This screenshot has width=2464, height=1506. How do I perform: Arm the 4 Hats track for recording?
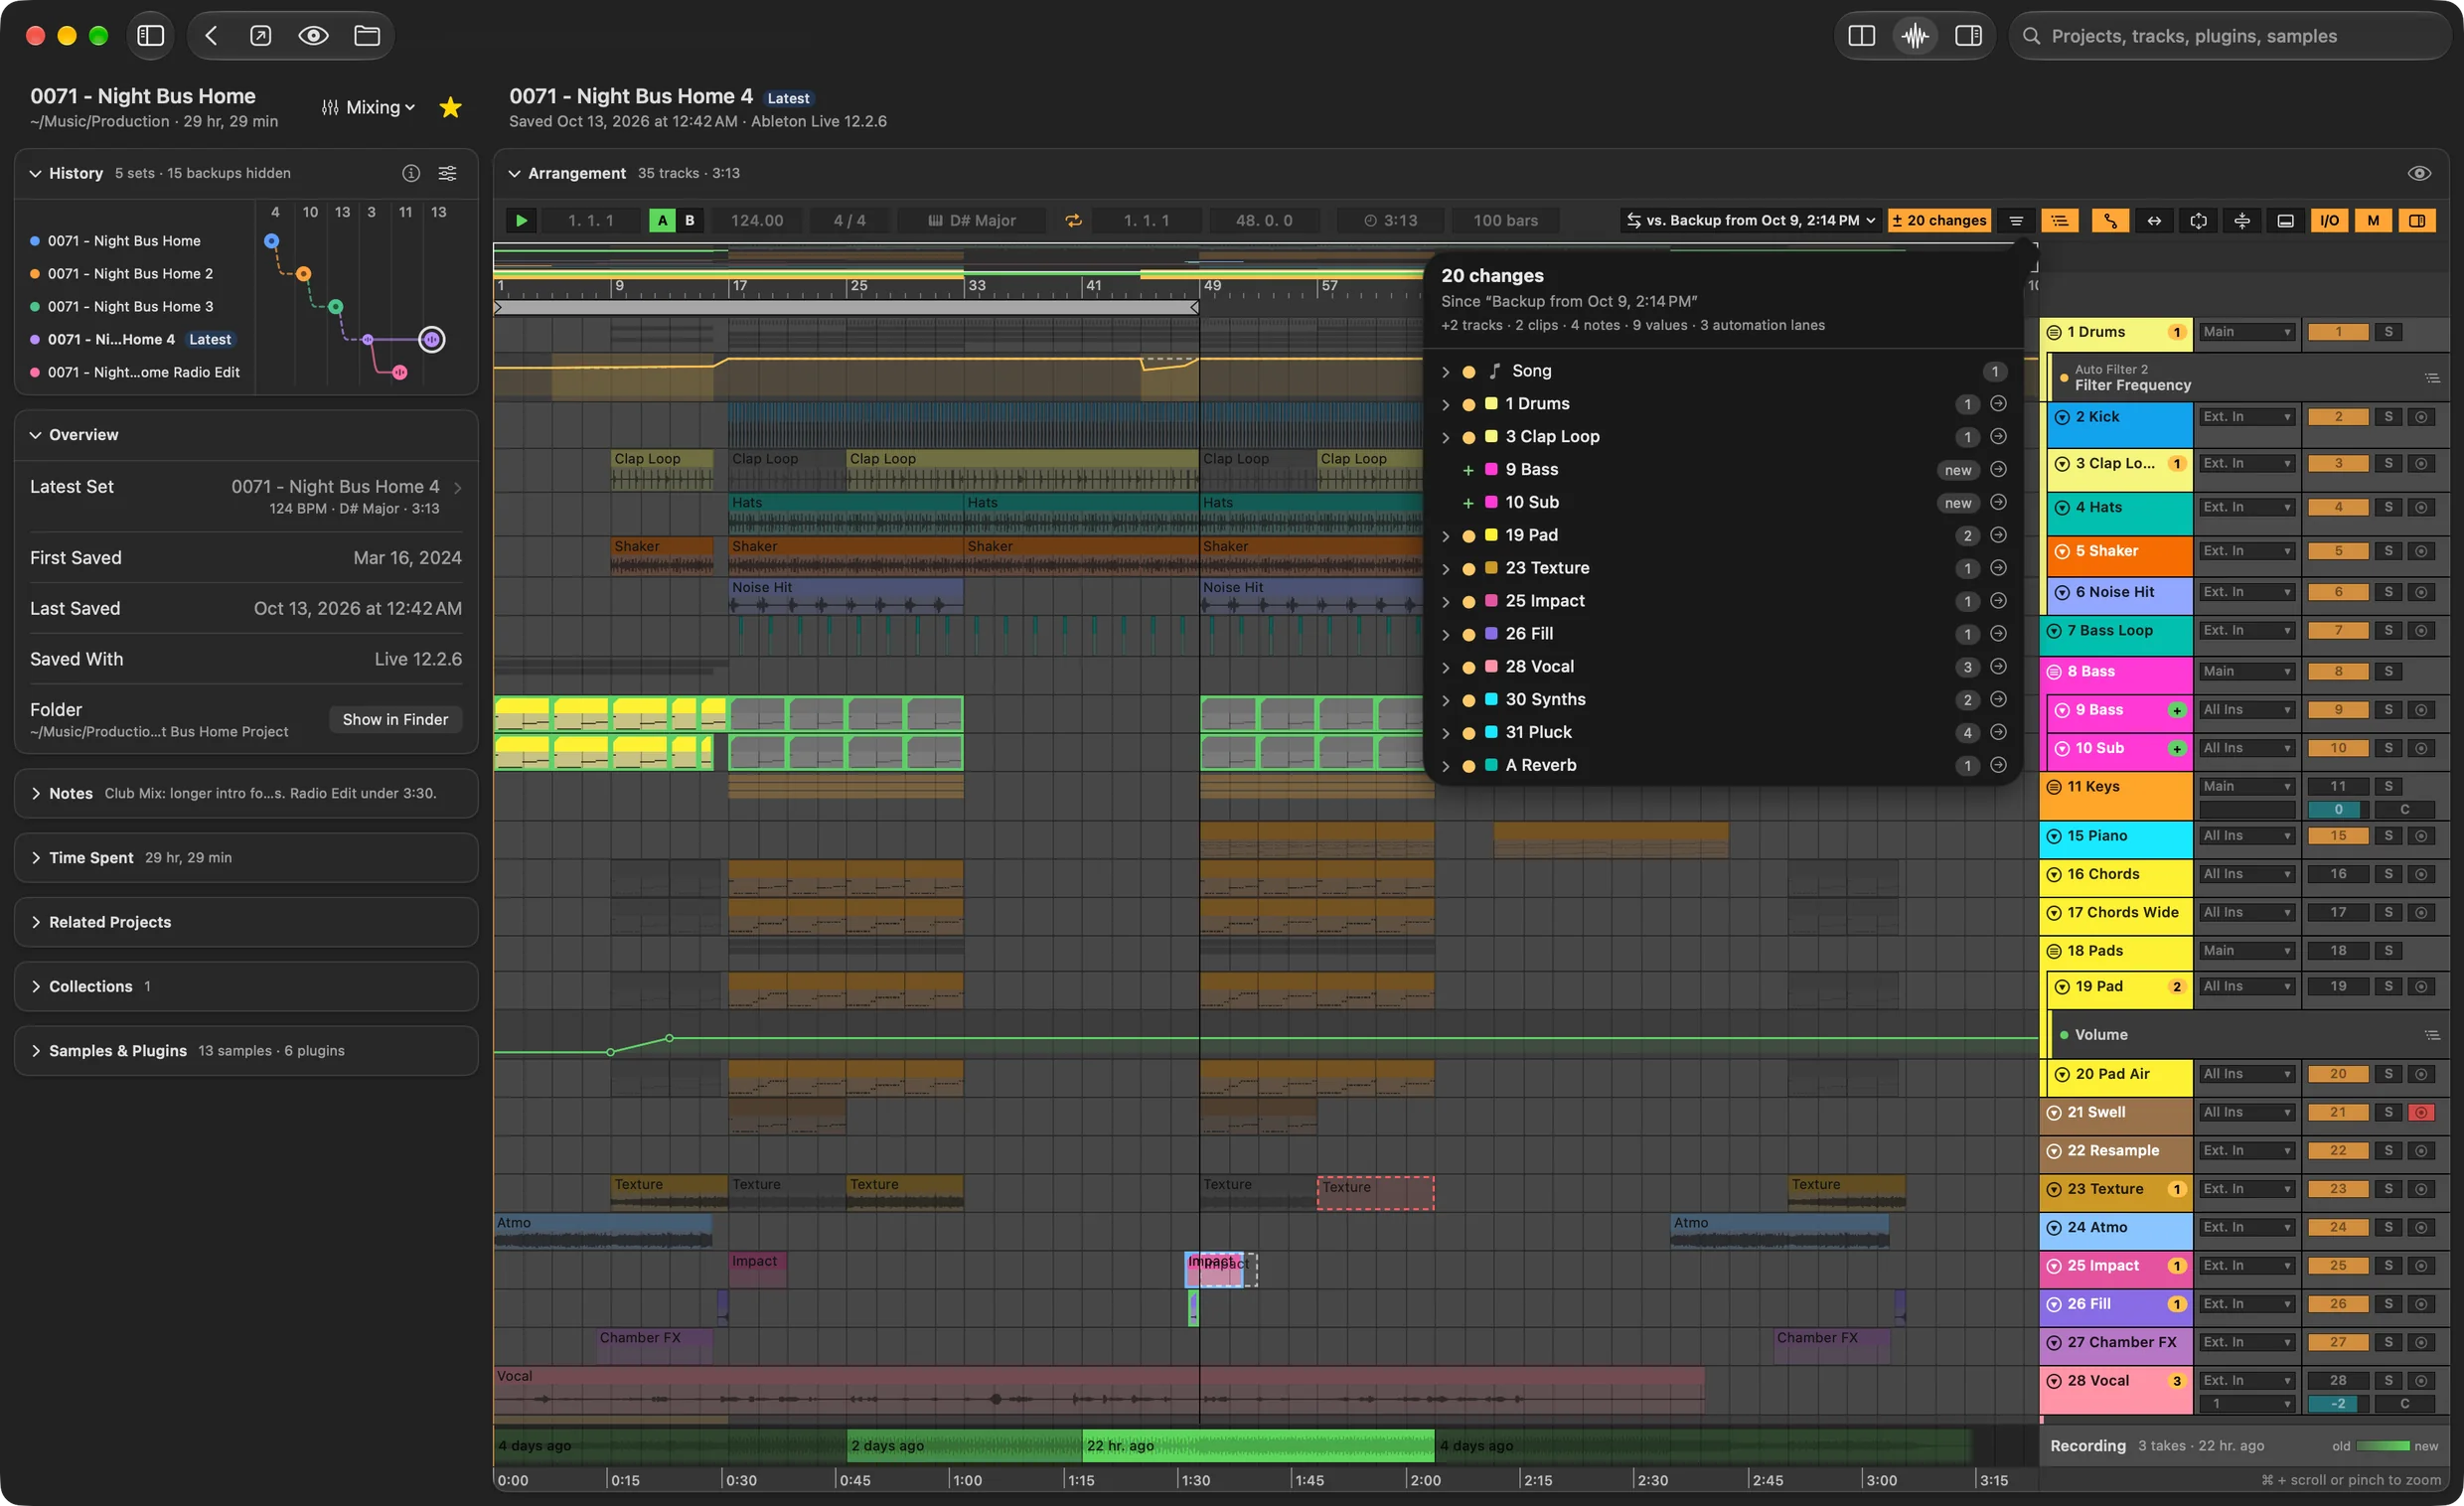pyautogui.click(x=2421, y=507)
